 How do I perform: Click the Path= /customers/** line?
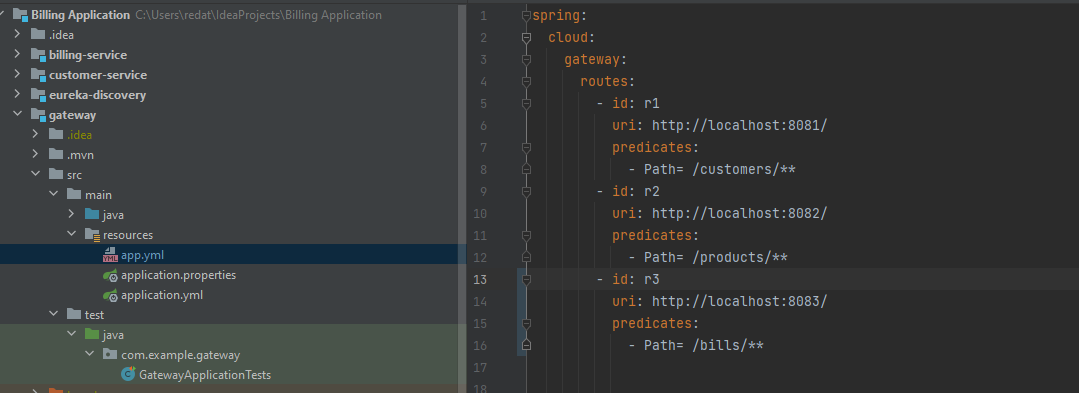point(712,169)
